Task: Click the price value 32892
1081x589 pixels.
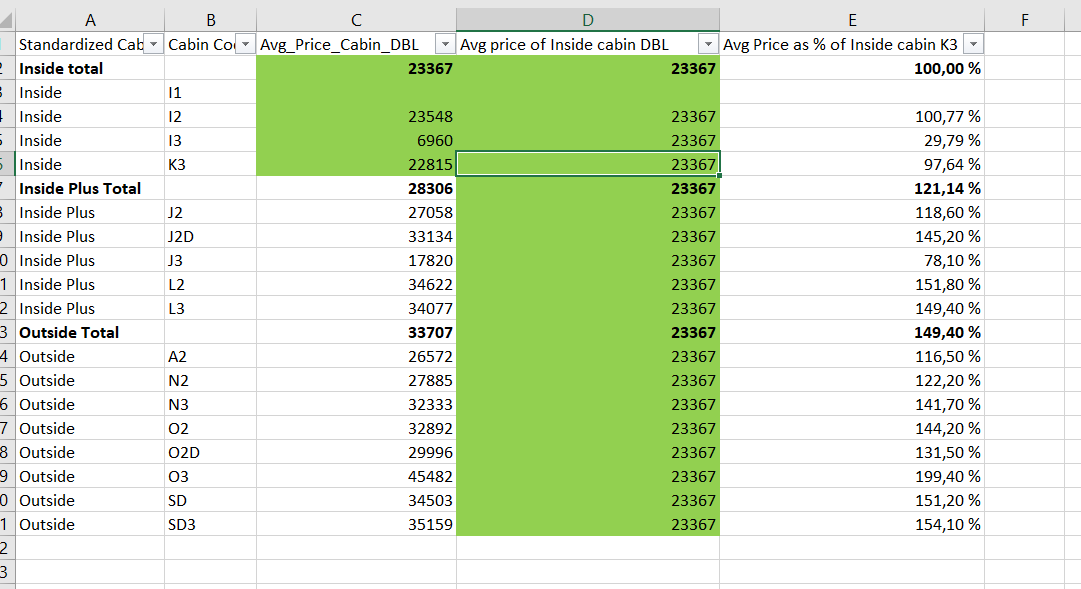Action: [430, 428]
